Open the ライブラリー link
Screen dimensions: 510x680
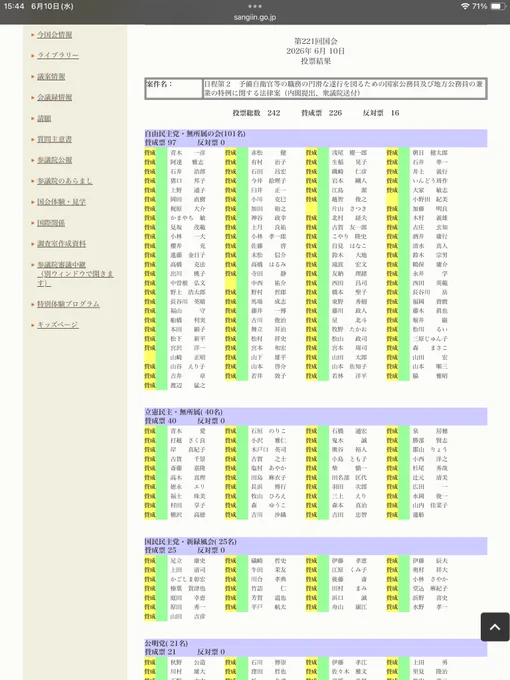tap(58, 56)
